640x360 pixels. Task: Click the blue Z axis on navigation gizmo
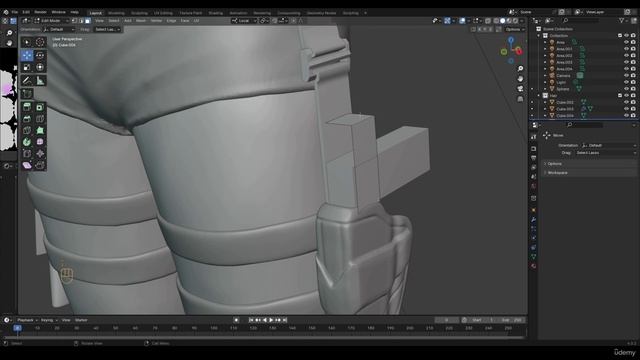(x=511, y=40)
